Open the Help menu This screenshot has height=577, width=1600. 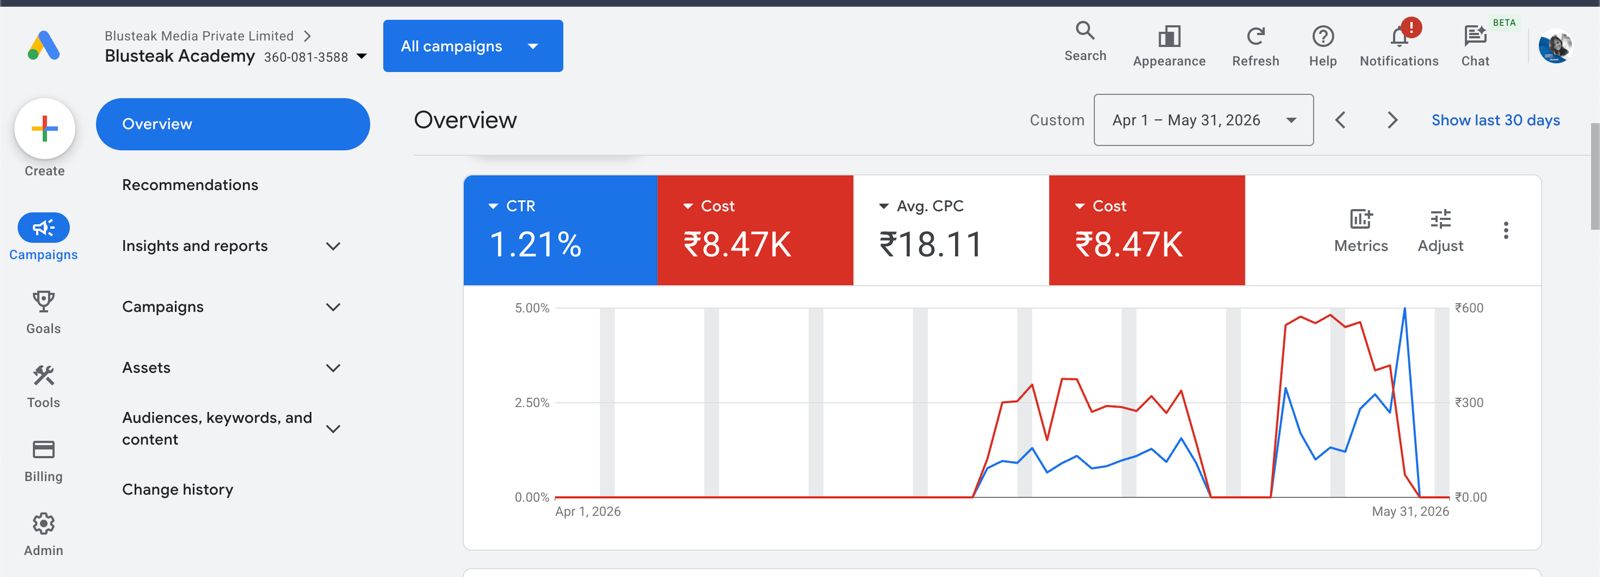1322,47
